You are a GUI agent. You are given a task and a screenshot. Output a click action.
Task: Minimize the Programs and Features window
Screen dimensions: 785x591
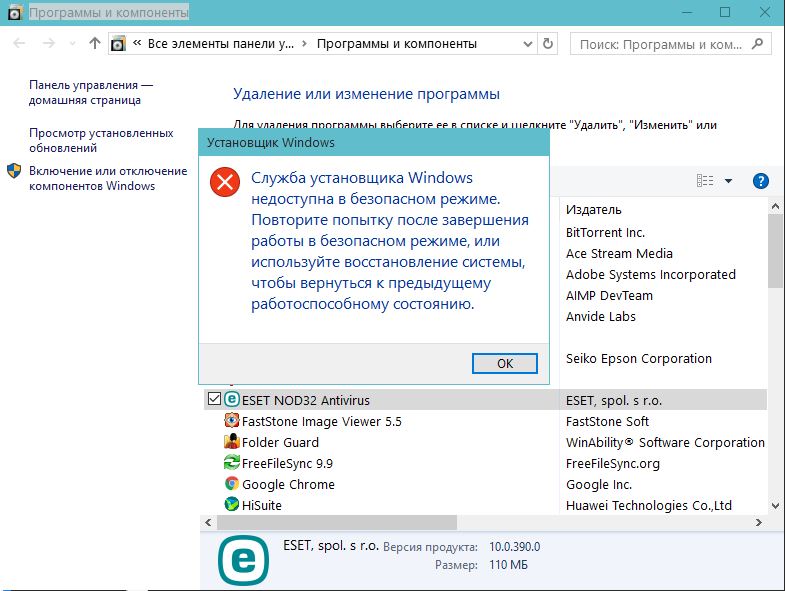[687, 13]
